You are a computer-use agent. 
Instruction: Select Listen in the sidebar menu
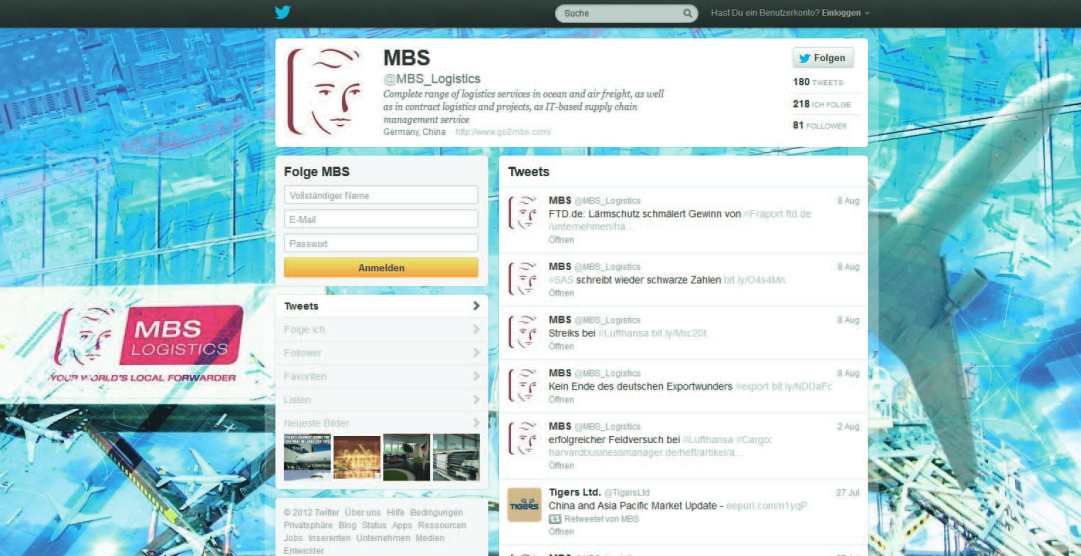pos(297,400)
